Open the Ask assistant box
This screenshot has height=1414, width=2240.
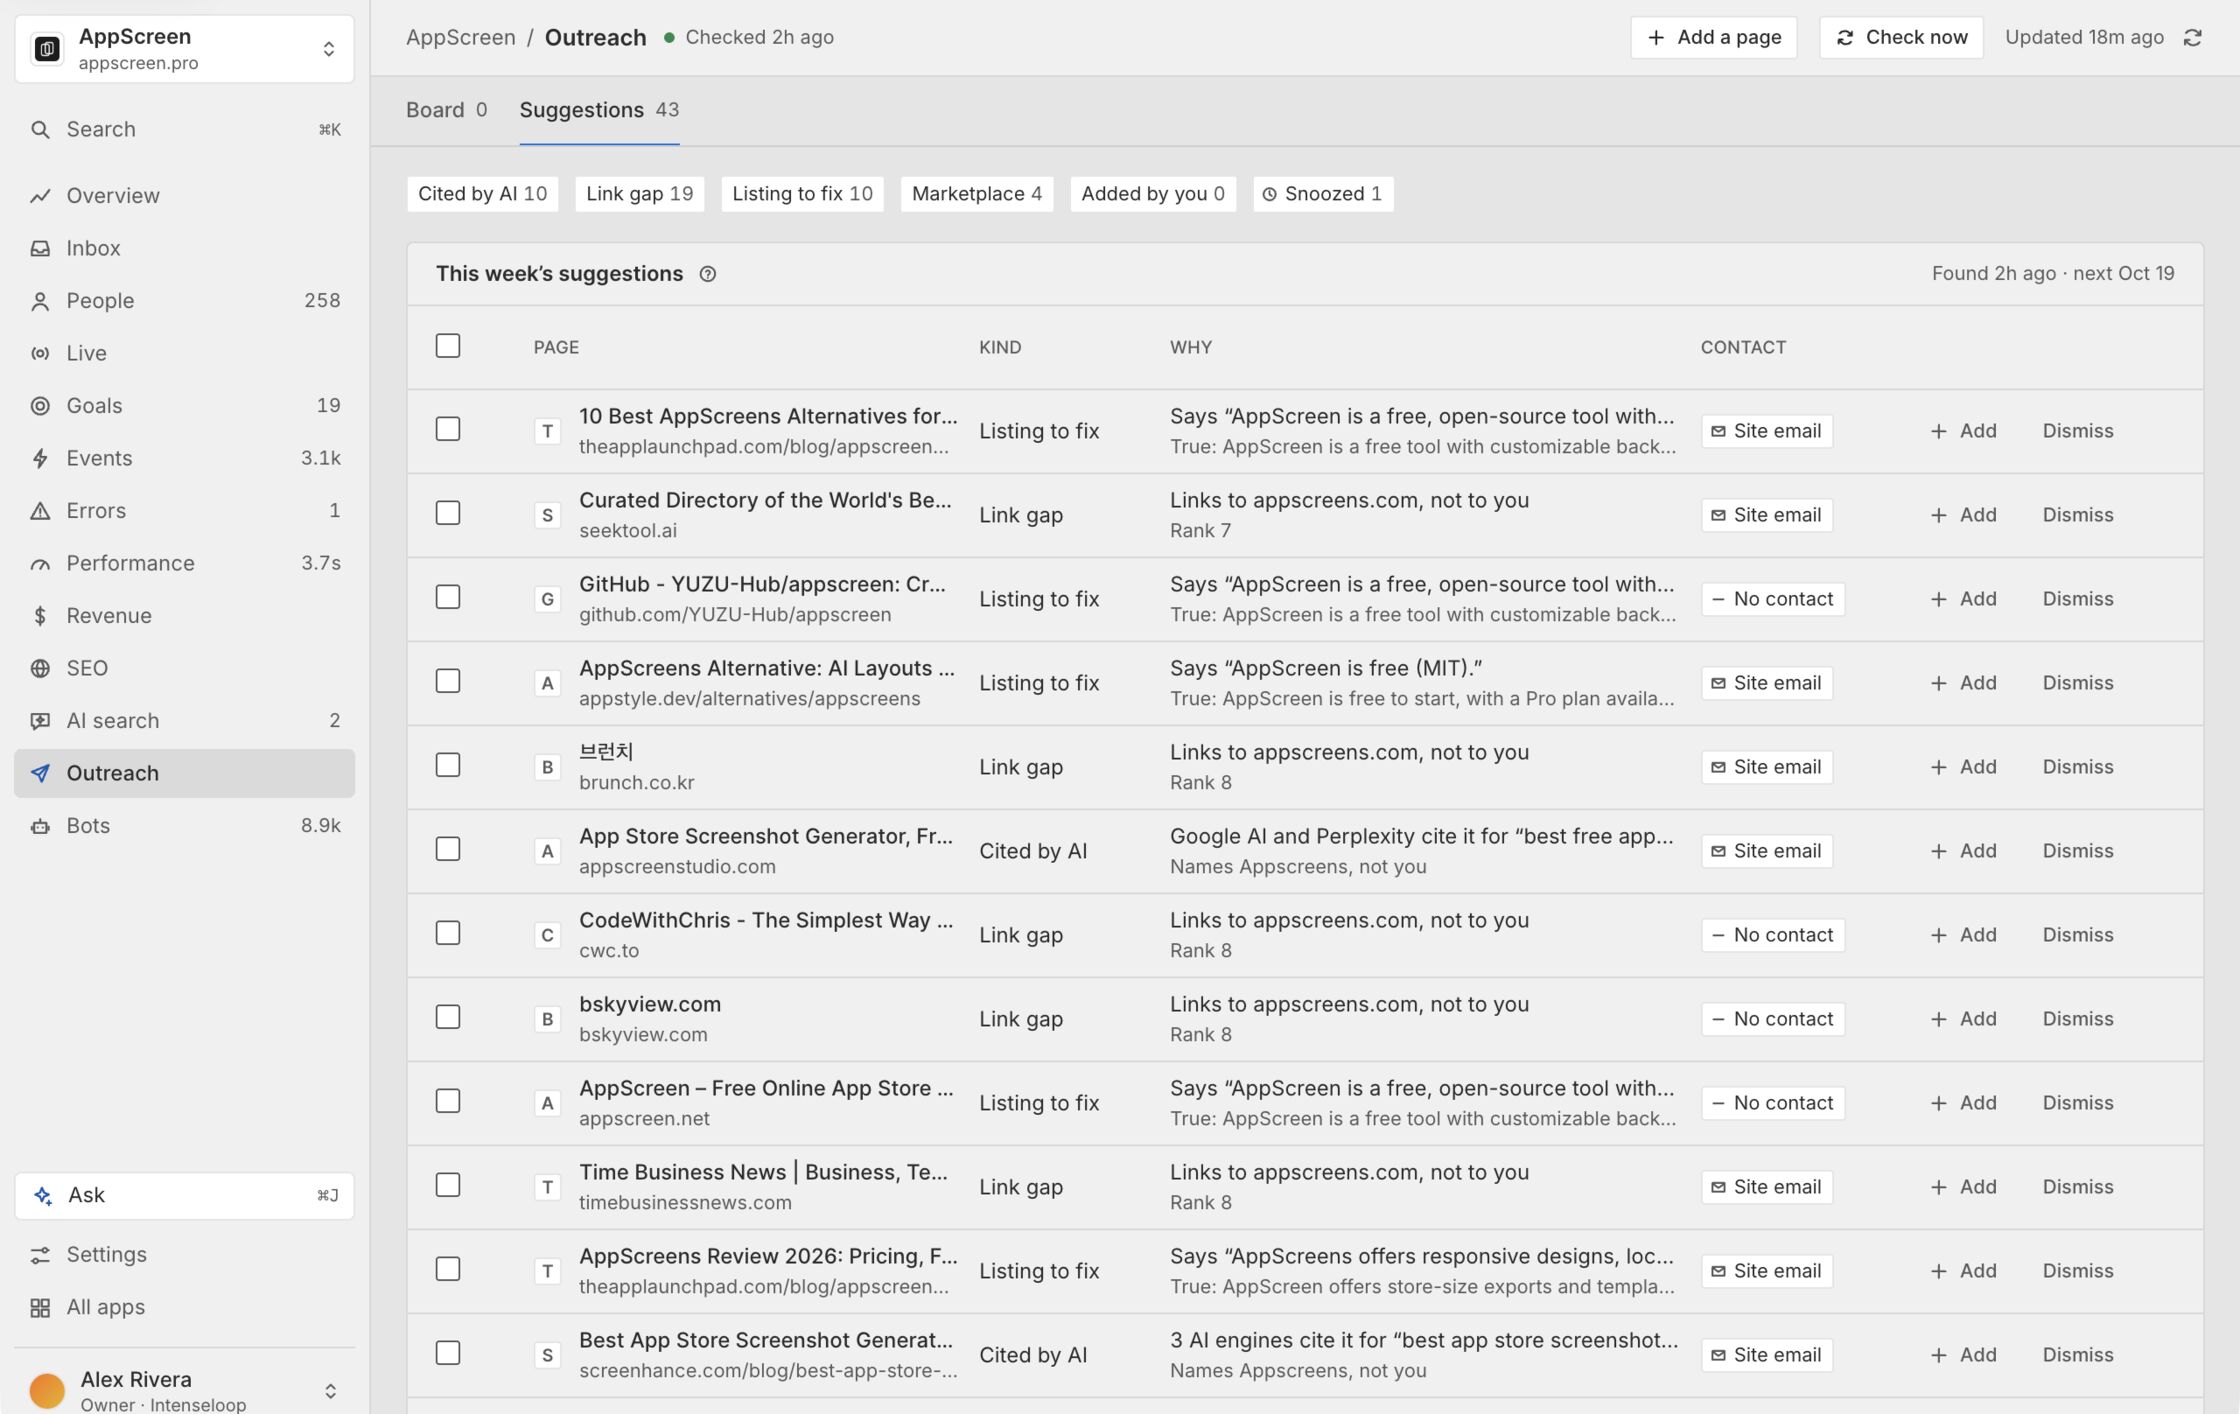pyautogui.click(x=185, y=1195)
